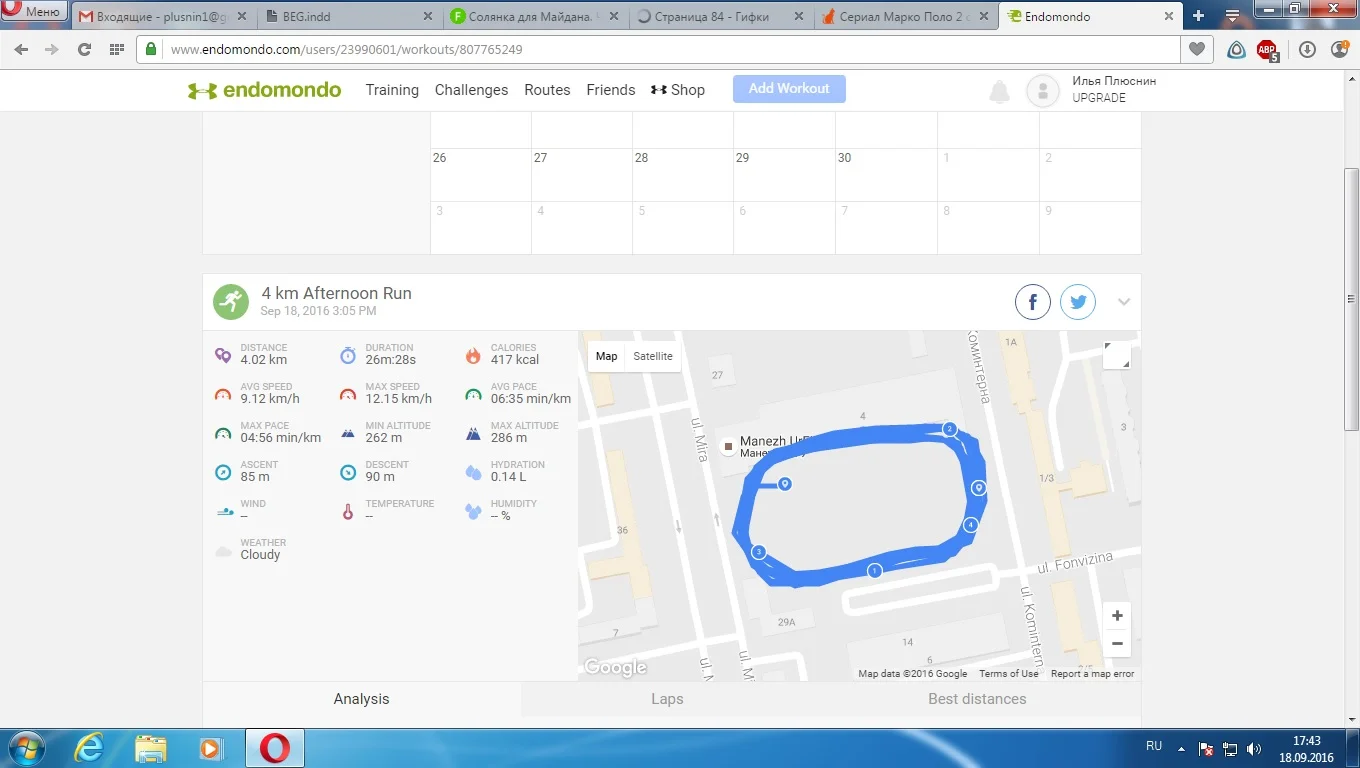Switch the map to Map view
This screenshot has height=768, width=1360.
[607, 356]
